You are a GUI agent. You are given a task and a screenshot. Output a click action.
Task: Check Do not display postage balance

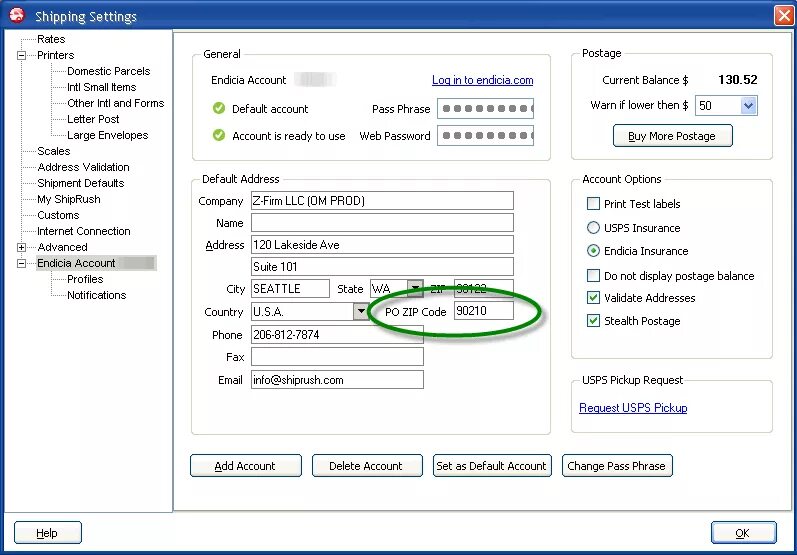click(593, 275)
